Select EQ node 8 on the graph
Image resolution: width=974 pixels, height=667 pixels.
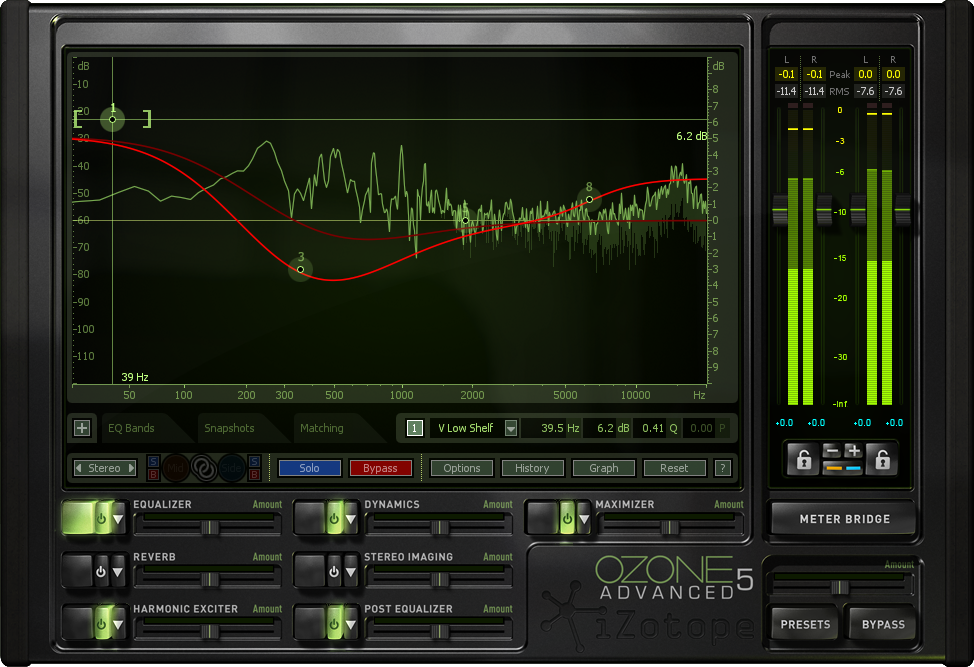(589, 199)
